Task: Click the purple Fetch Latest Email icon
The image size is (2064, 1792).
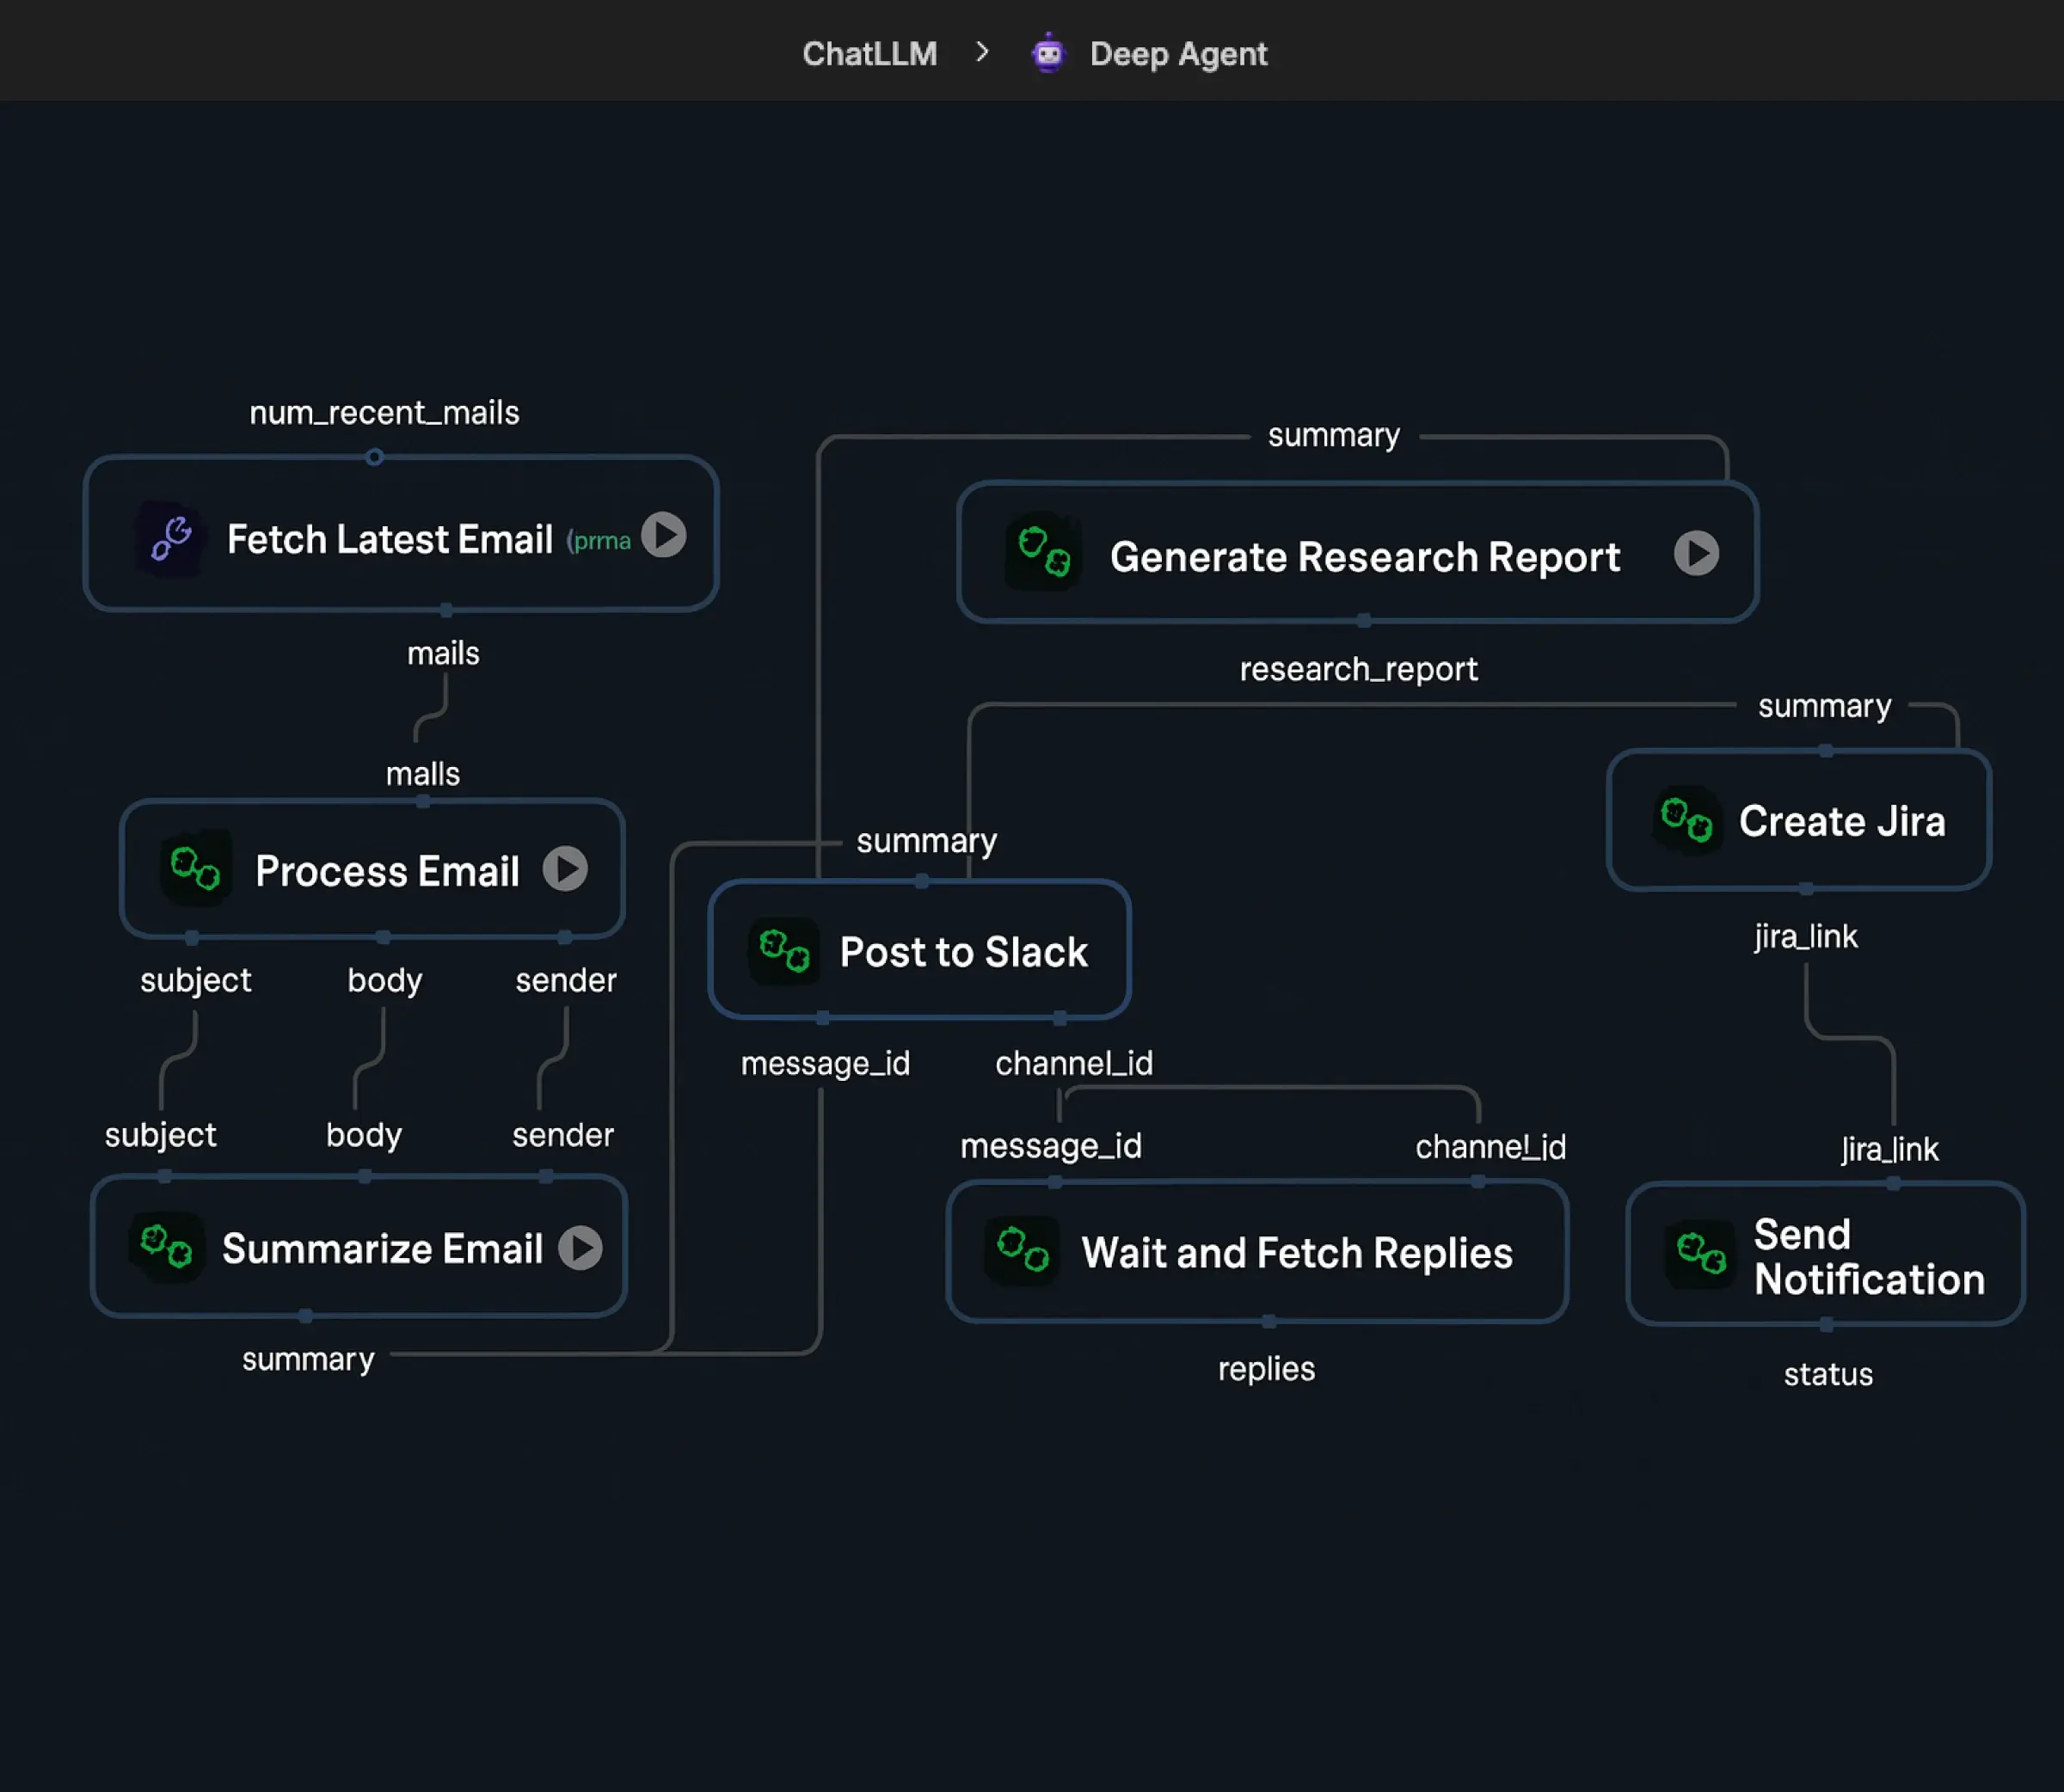Action: coord(172,539)
